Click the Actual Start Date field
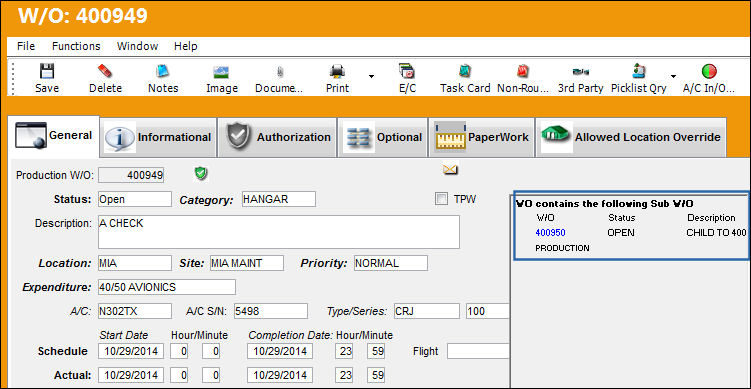This screenshot has width=751, height=389. (x=131, y=375)
